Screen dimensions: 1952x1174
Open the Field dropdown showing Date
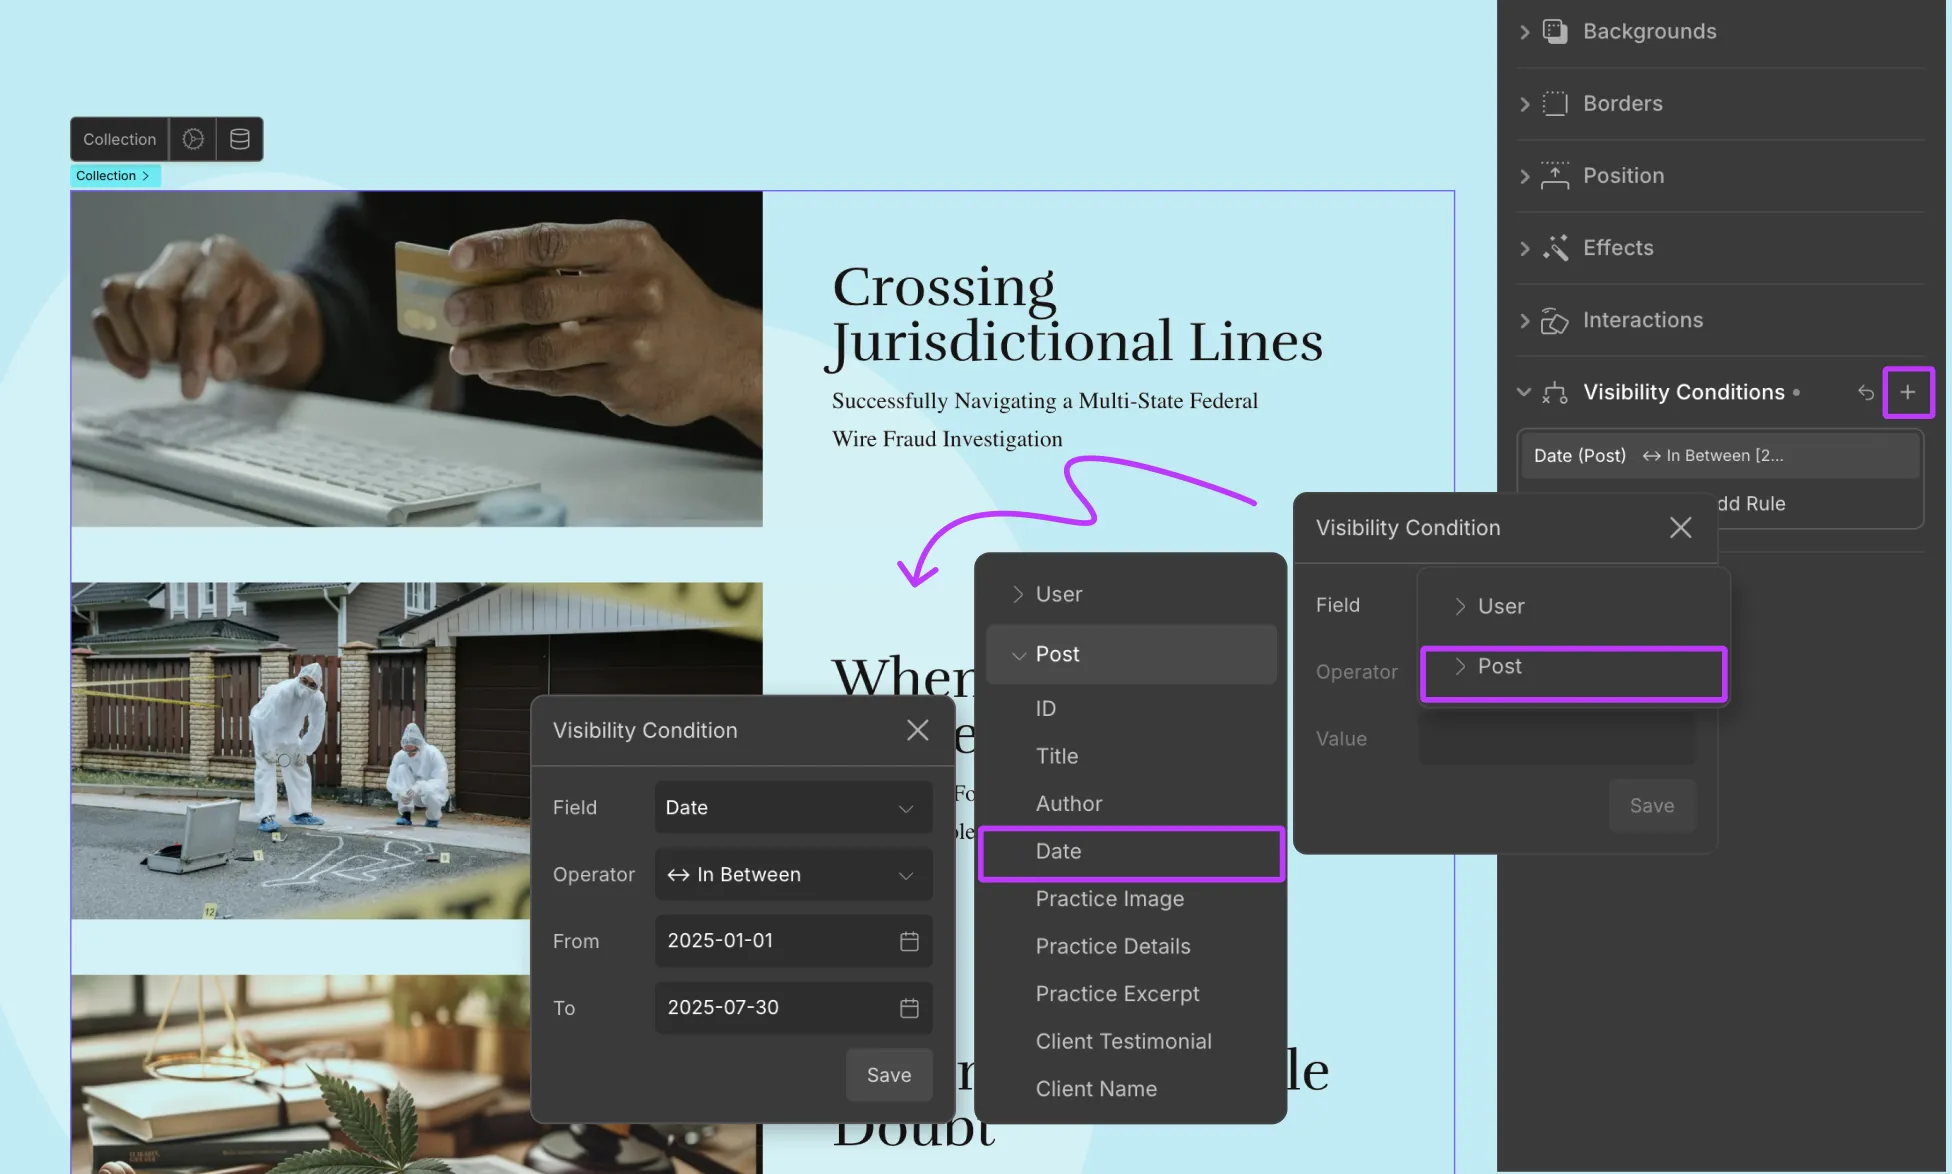793,807
